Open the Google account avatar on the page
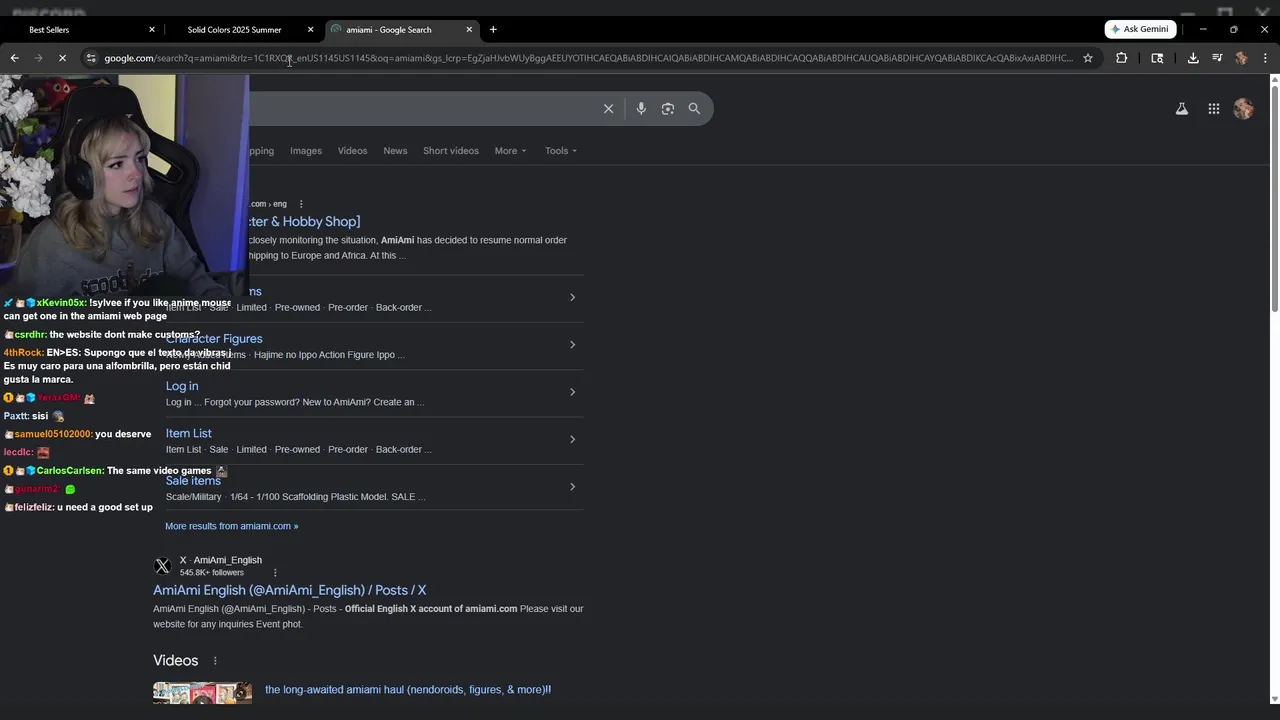This screenshot has height=720, width=1280. 1243,109
